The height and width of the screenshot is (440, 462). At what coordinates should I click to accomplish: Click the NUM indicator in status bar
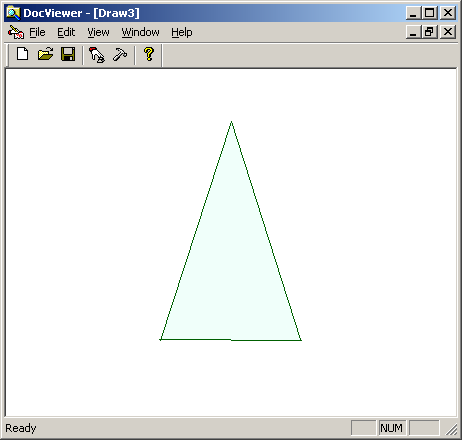(x=392, y=428)
